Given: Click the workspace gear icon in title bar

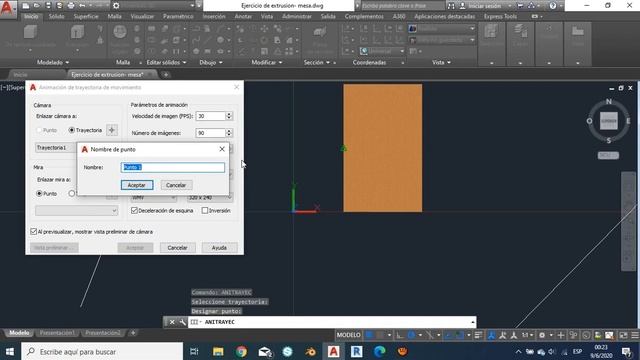Looking at the screenshot, I should click(x=116, y=6).
